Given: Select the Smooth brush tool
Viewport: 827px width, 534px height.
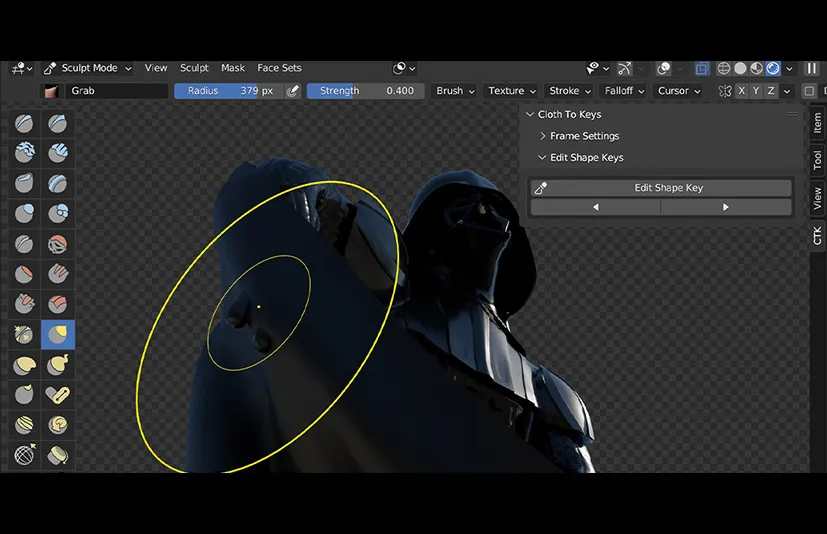Looking at the screenshot, I should click(x=57, y=244).
